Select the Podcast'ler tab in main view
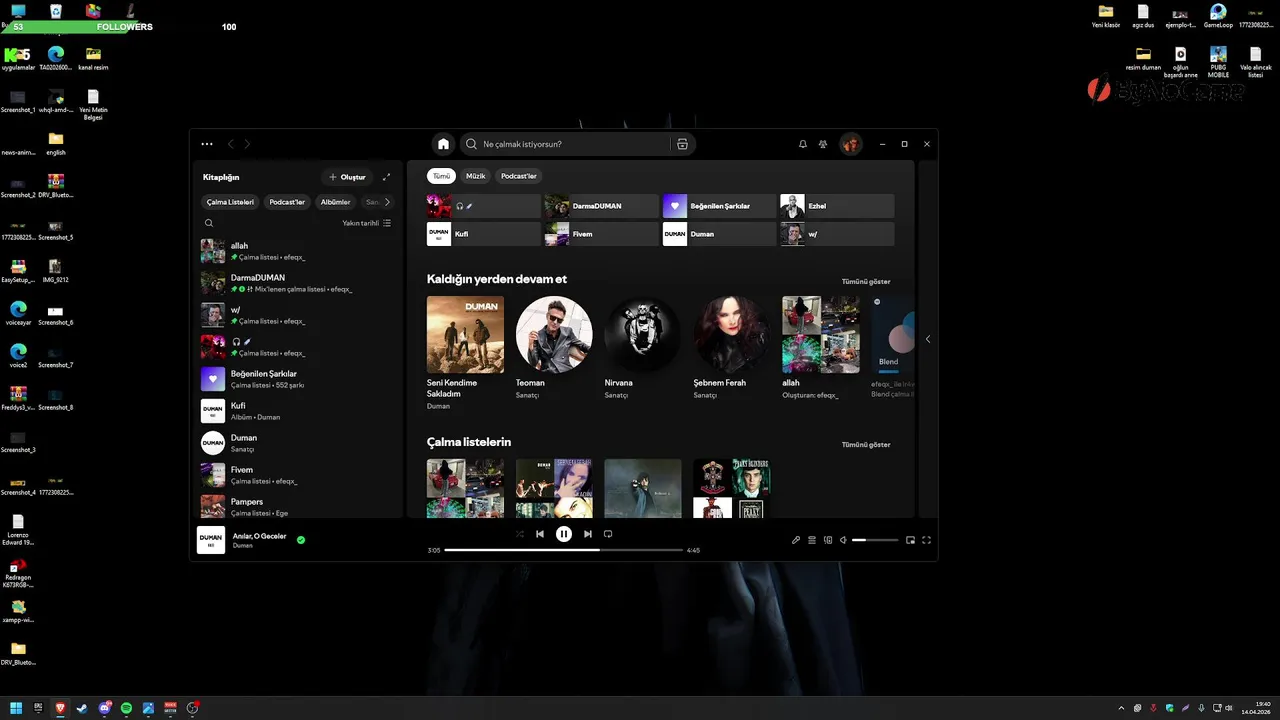Viewport: 1280px width, 720px height. pos(519,176)
